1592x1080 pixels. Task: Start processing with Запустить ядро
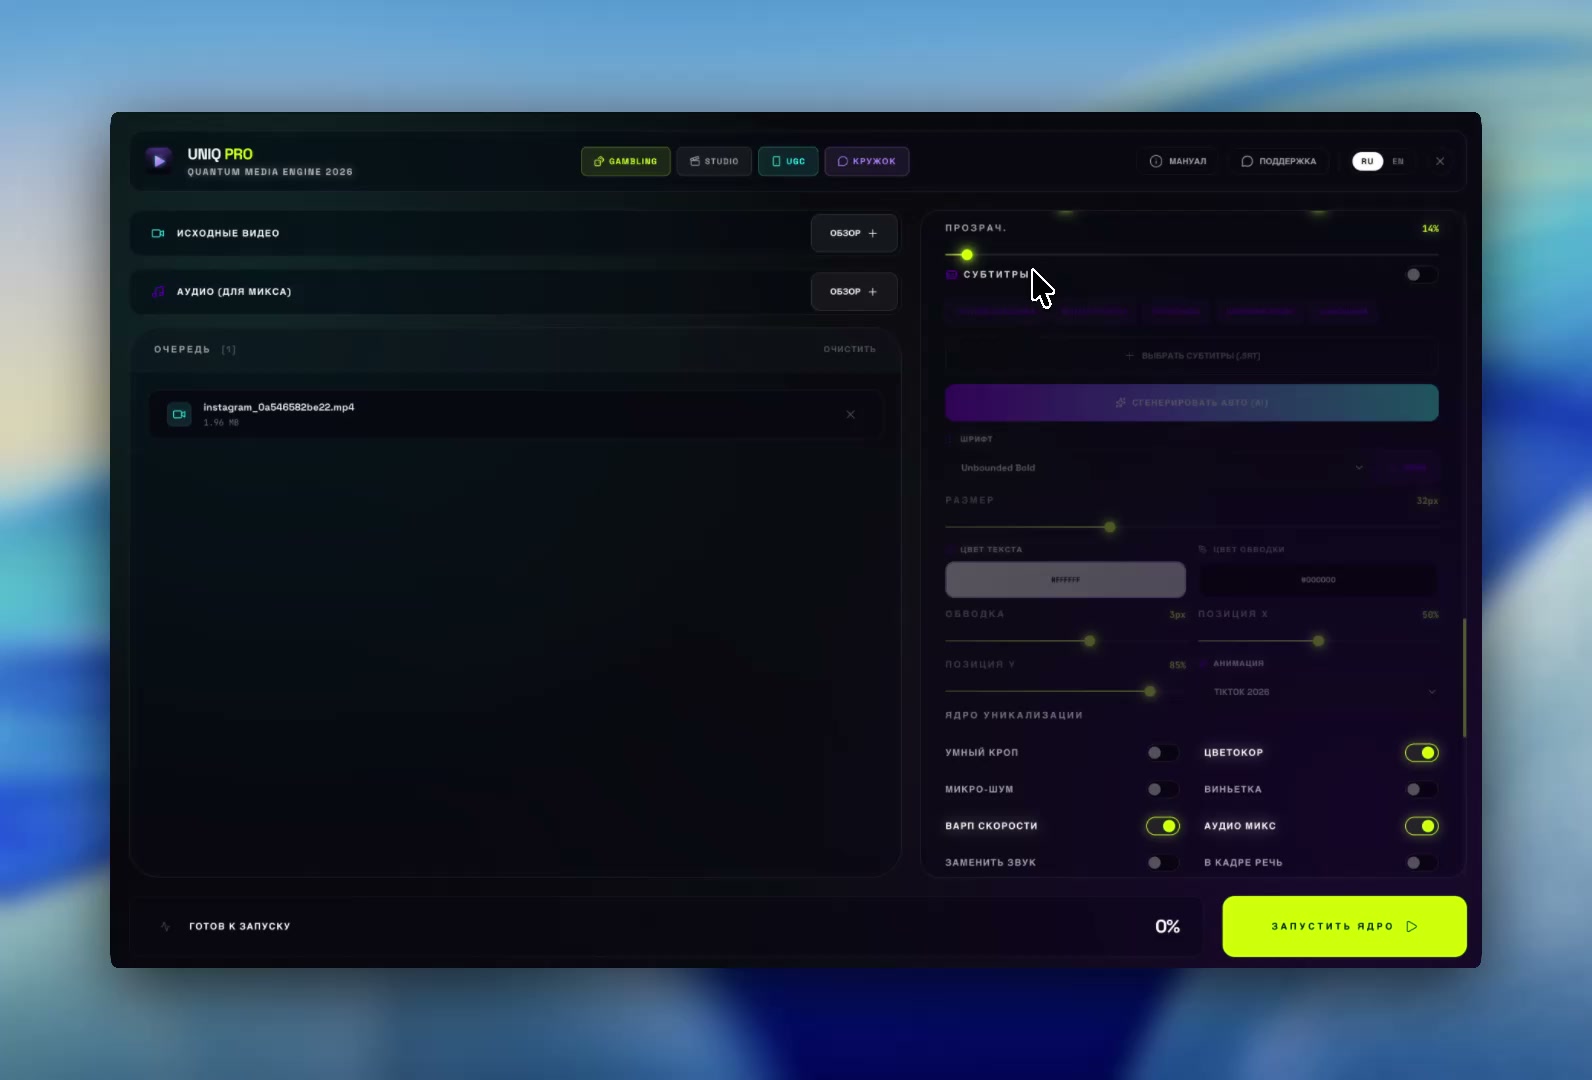[x=1344, y=926]
